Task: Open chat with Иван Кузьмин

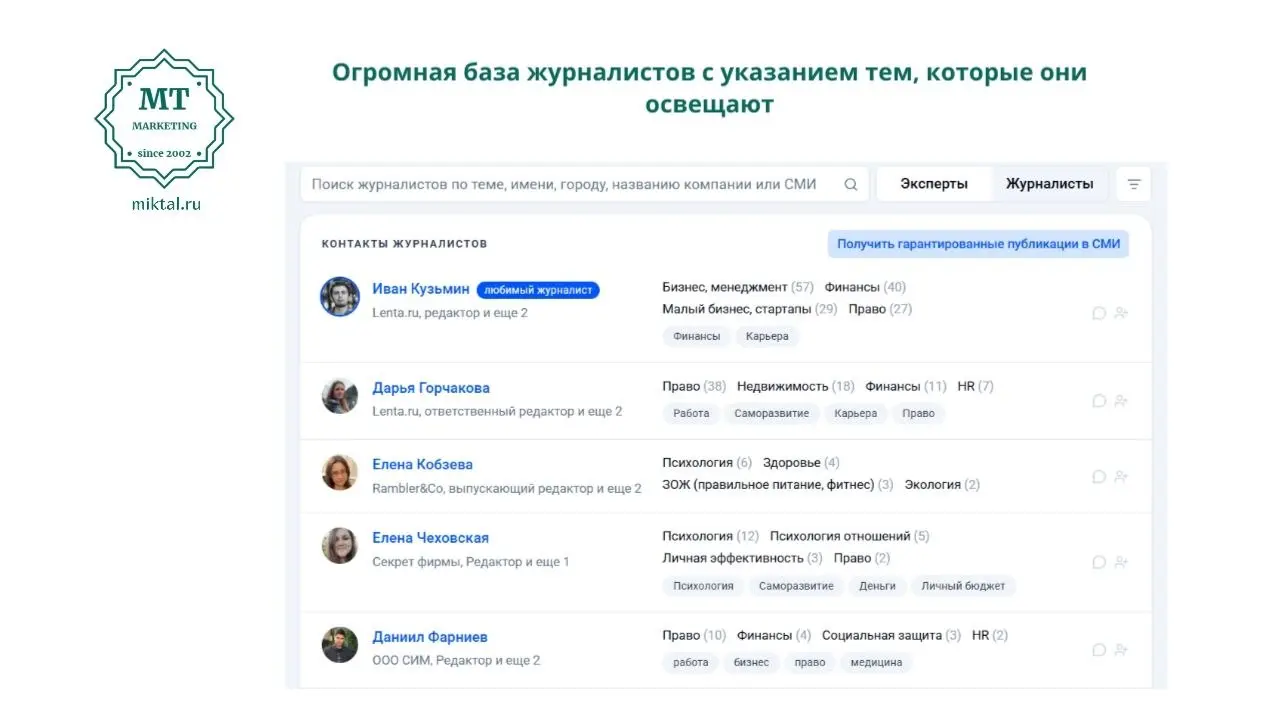Action: 1099,313
